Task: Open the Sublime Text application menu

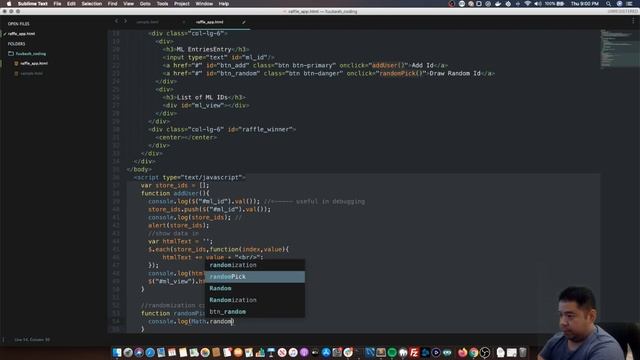Action: (x=33, y=4)
